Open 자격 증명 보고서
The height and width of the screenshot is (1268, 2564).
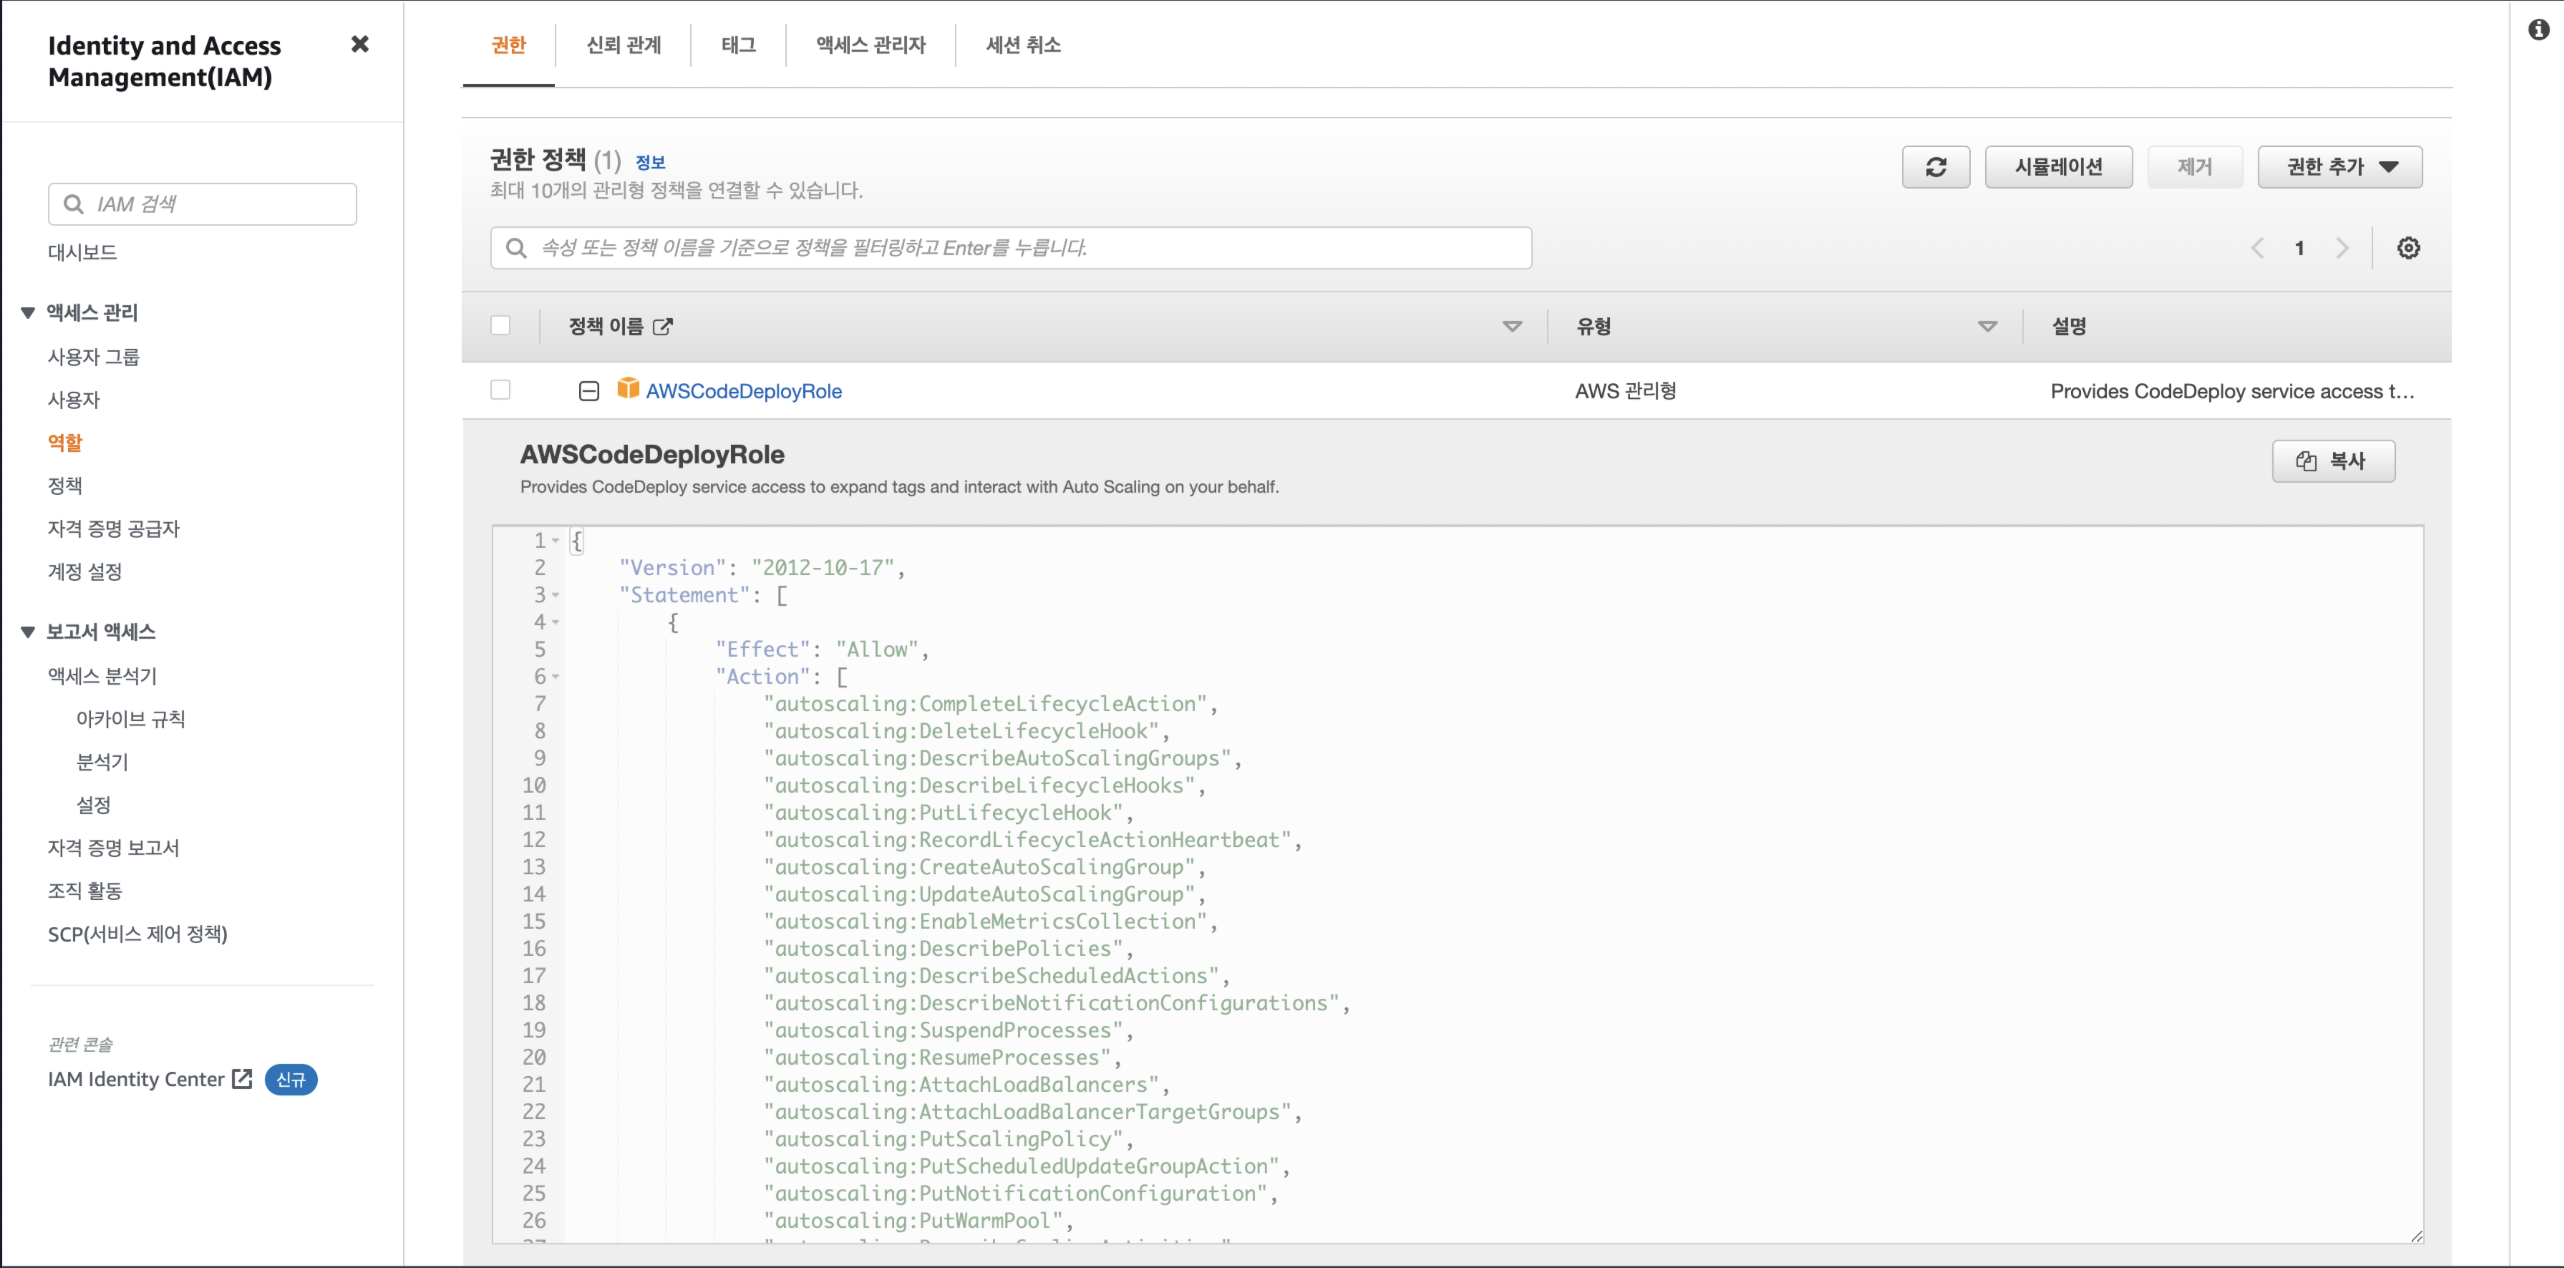114,848
